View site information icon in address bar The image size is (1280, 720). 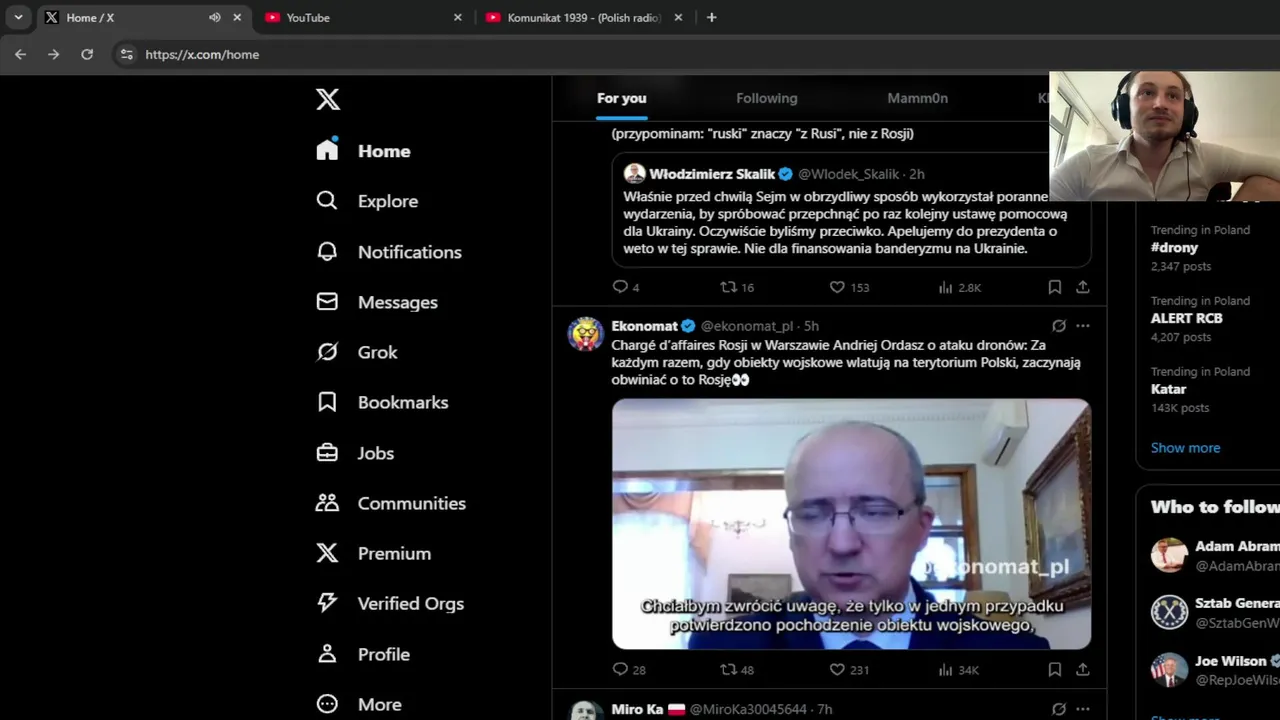(126, 54)
